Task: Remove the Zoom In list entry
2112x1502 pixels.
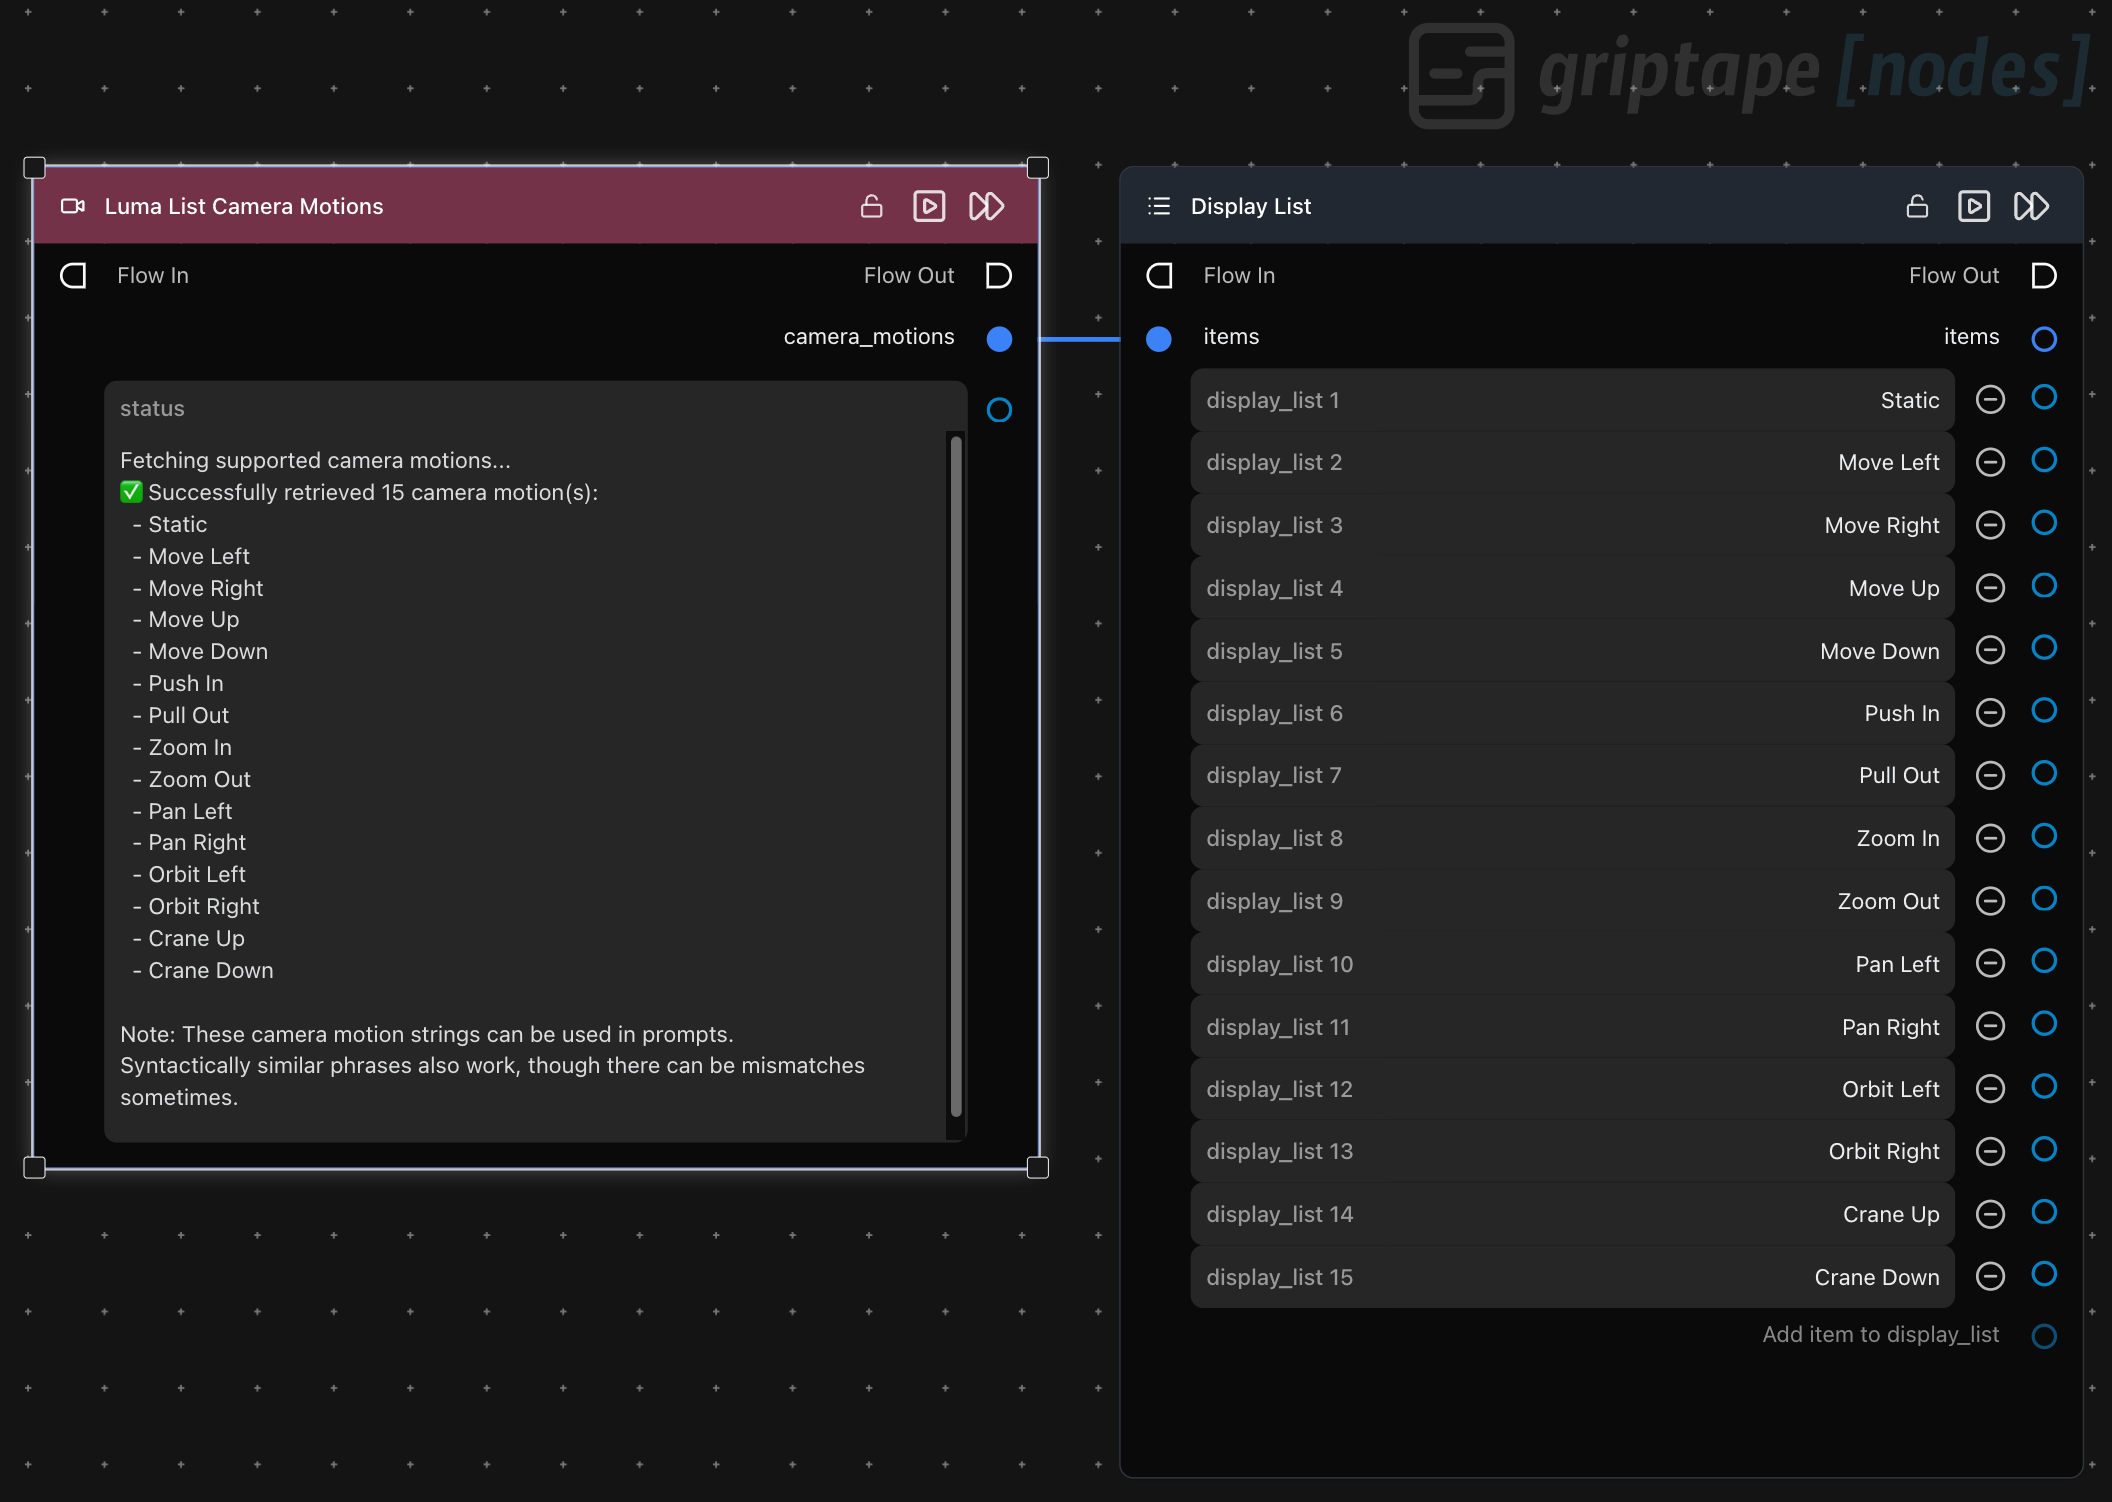Action: 1990,838
